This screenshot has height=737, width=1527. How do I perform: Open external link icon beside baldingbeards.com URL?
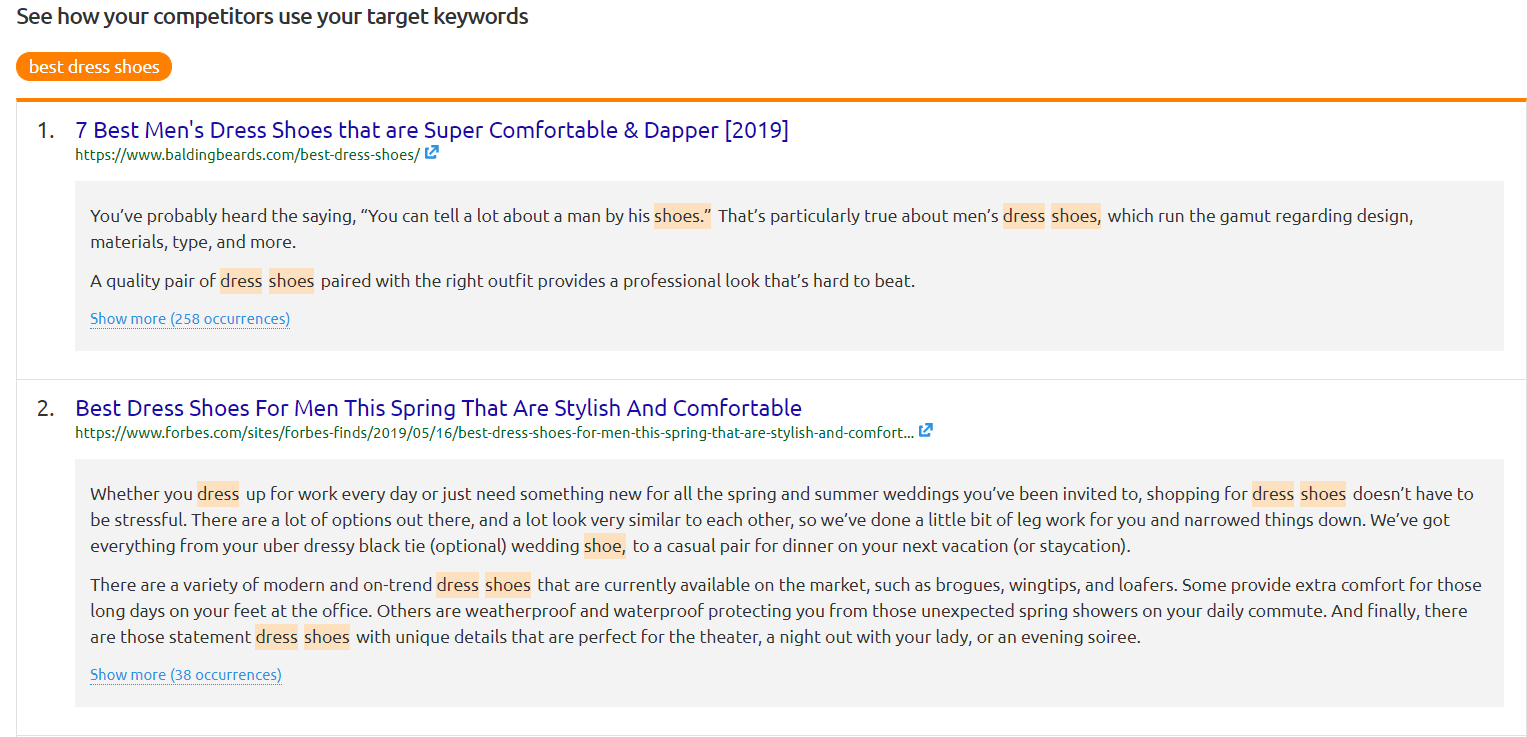[431, 153]
